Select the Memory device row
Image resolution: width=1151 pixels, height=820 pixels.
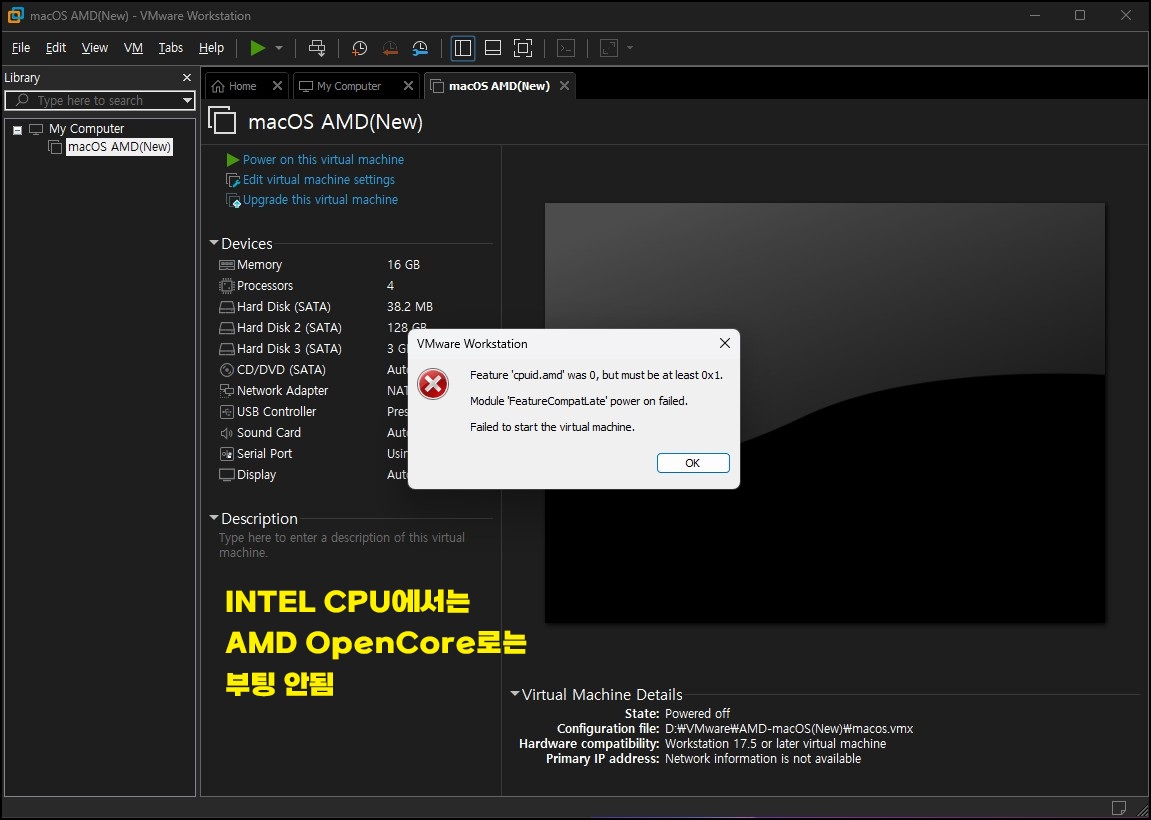[x=355, y=265]
